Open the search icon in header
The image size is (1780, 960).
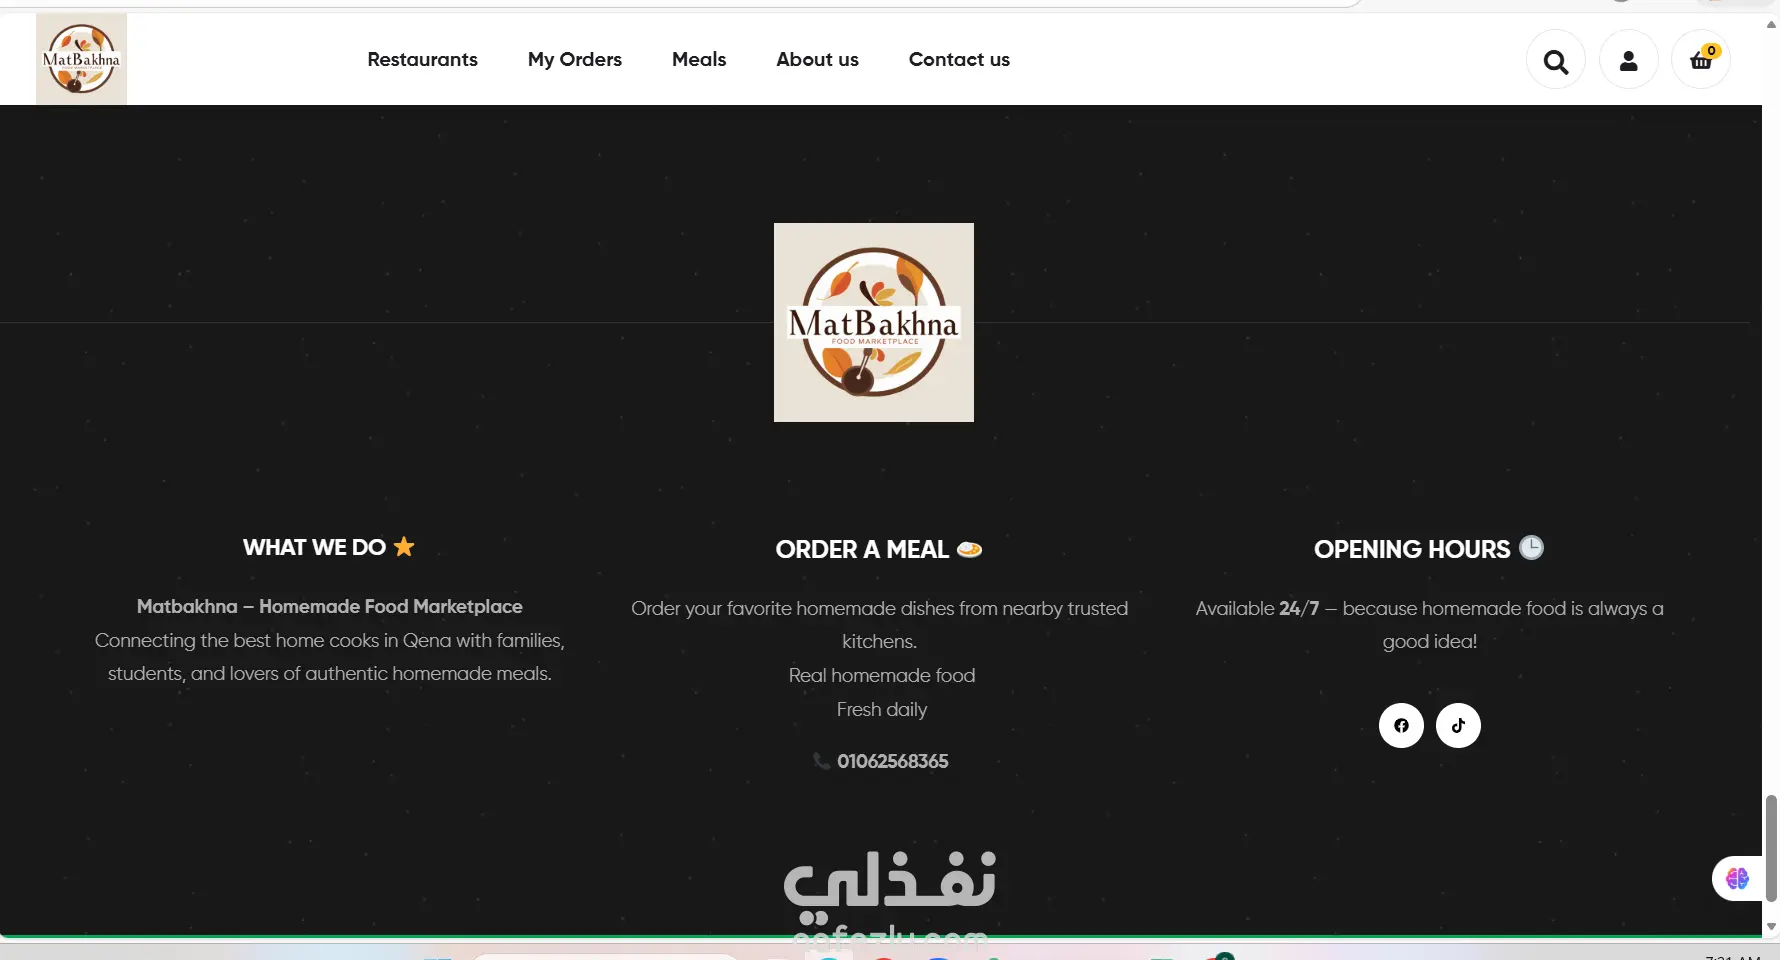tap(1556, 60)
